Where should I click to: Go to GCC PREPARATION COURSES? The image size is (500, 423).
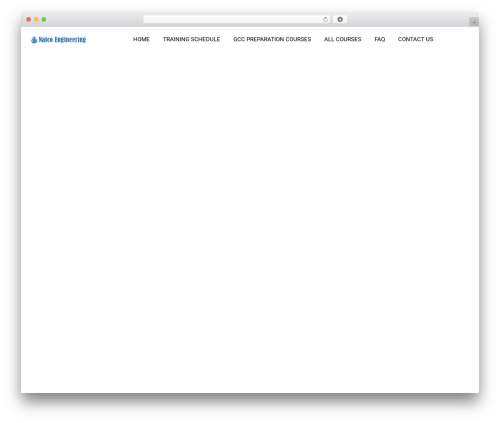click(x=272, y=39)
